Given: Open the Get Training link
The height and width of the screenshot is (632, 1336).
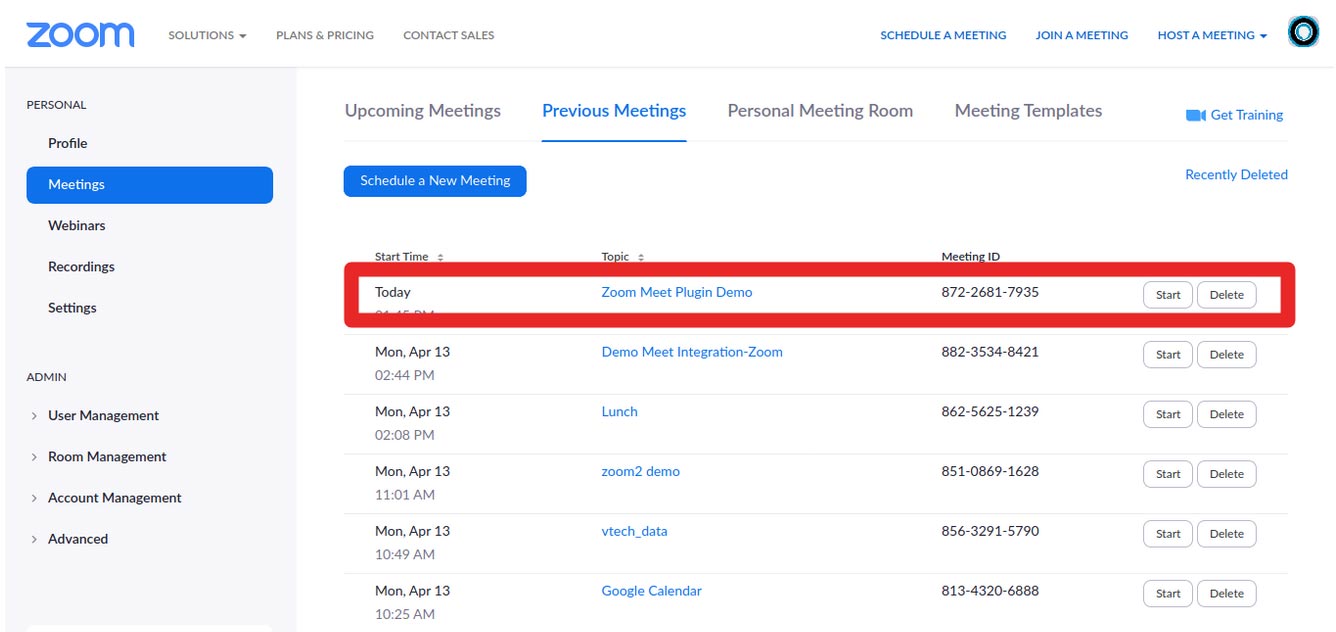Looking at the screenshot, I should pyautogui.click(x=1234, y=115).
